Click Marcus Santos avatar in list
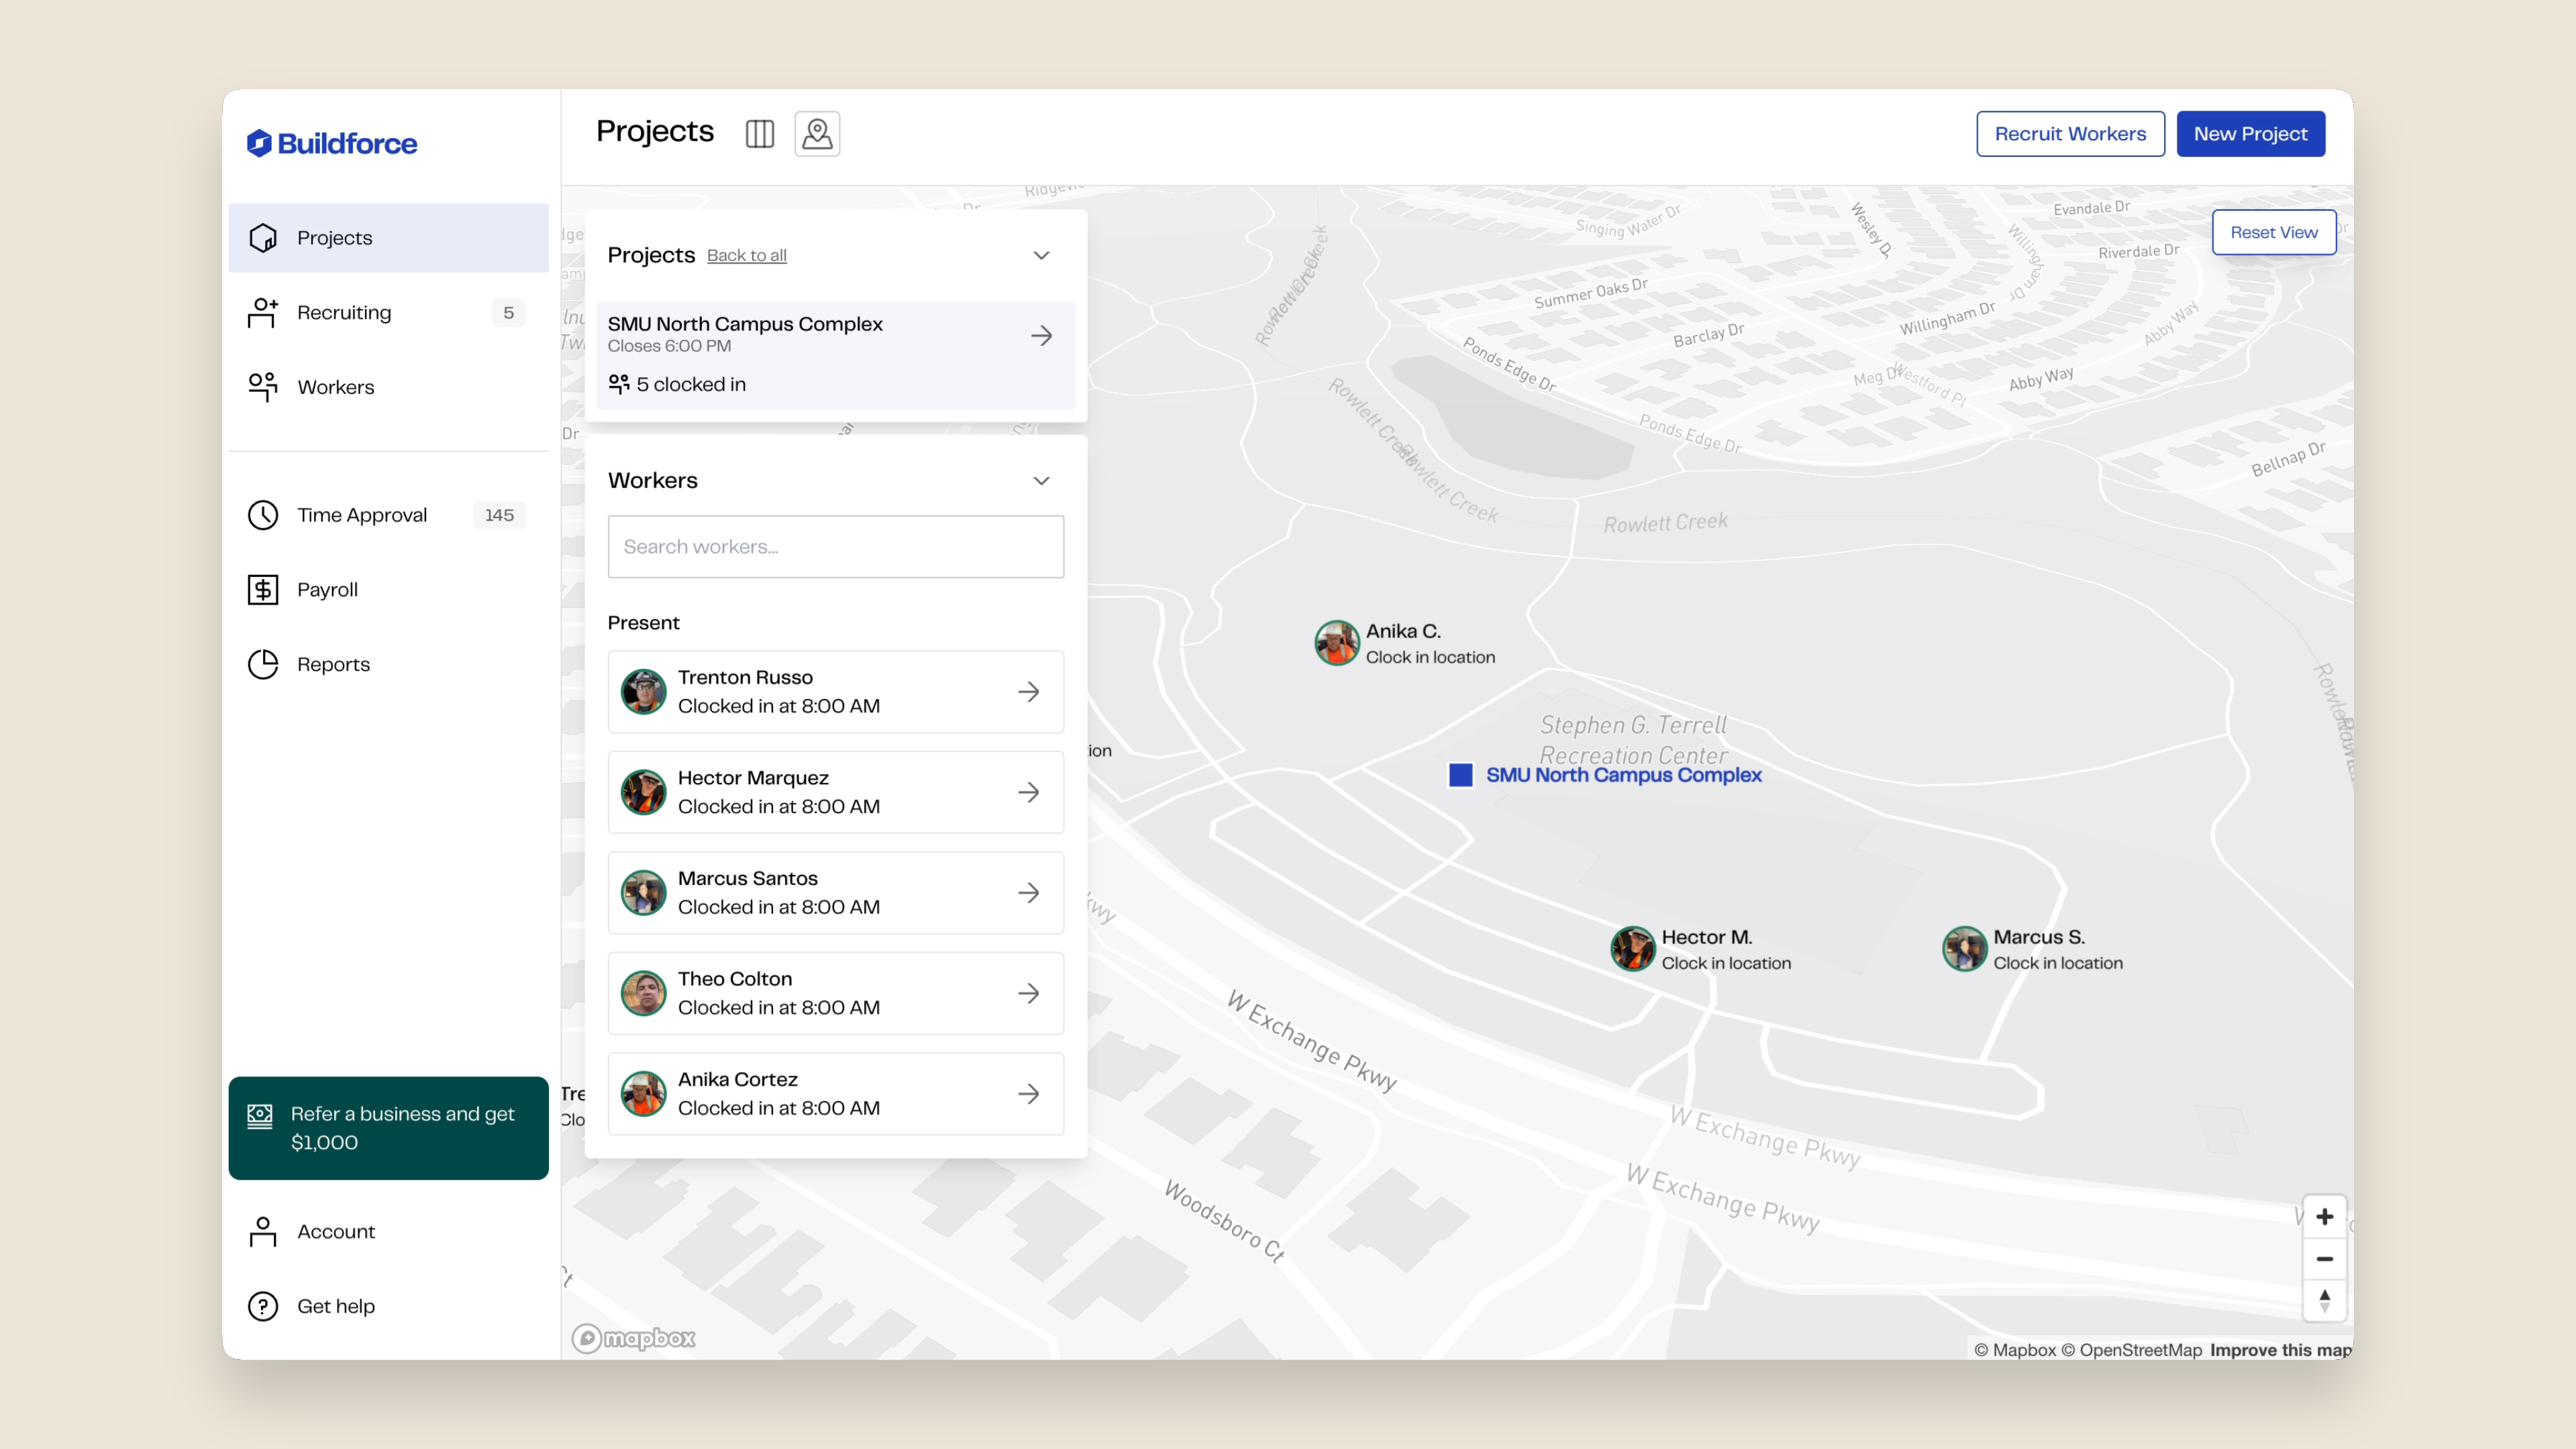Viewport: 2576px width, 1449px height. tap(643, 893)
